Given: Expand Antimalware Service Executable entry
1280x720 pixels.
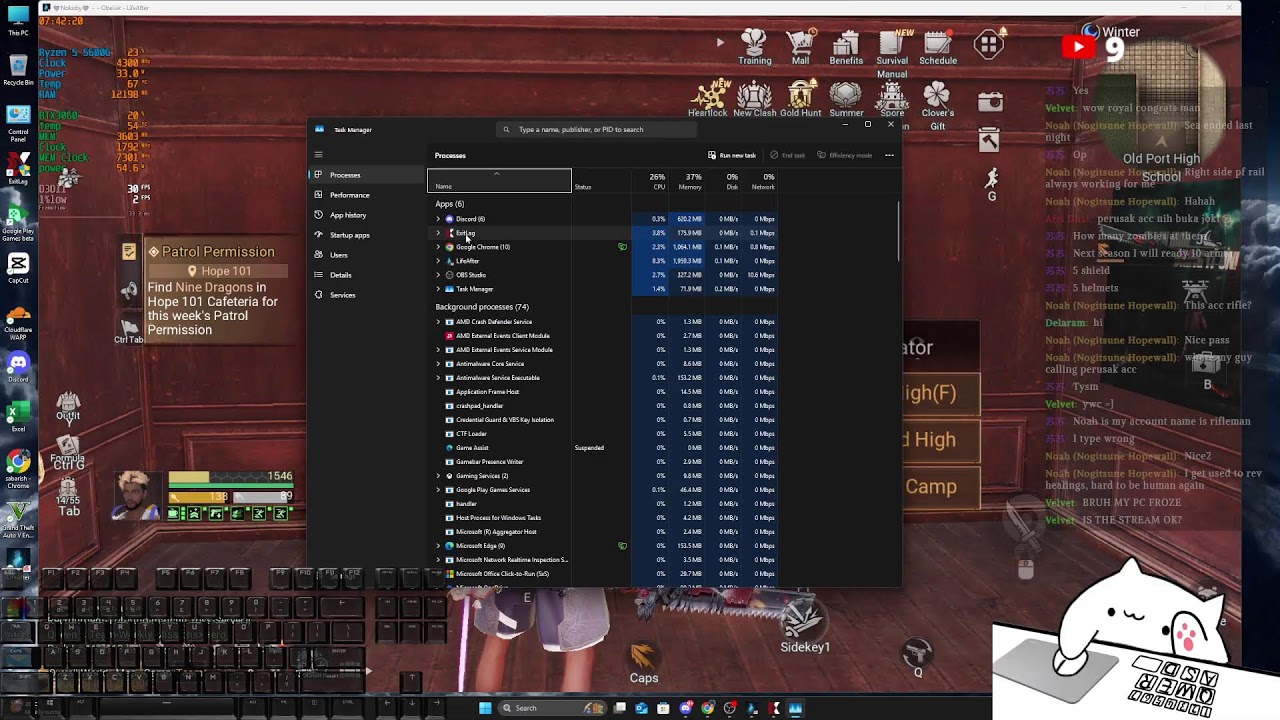Looking at the screenshot, I should point(438,378).
